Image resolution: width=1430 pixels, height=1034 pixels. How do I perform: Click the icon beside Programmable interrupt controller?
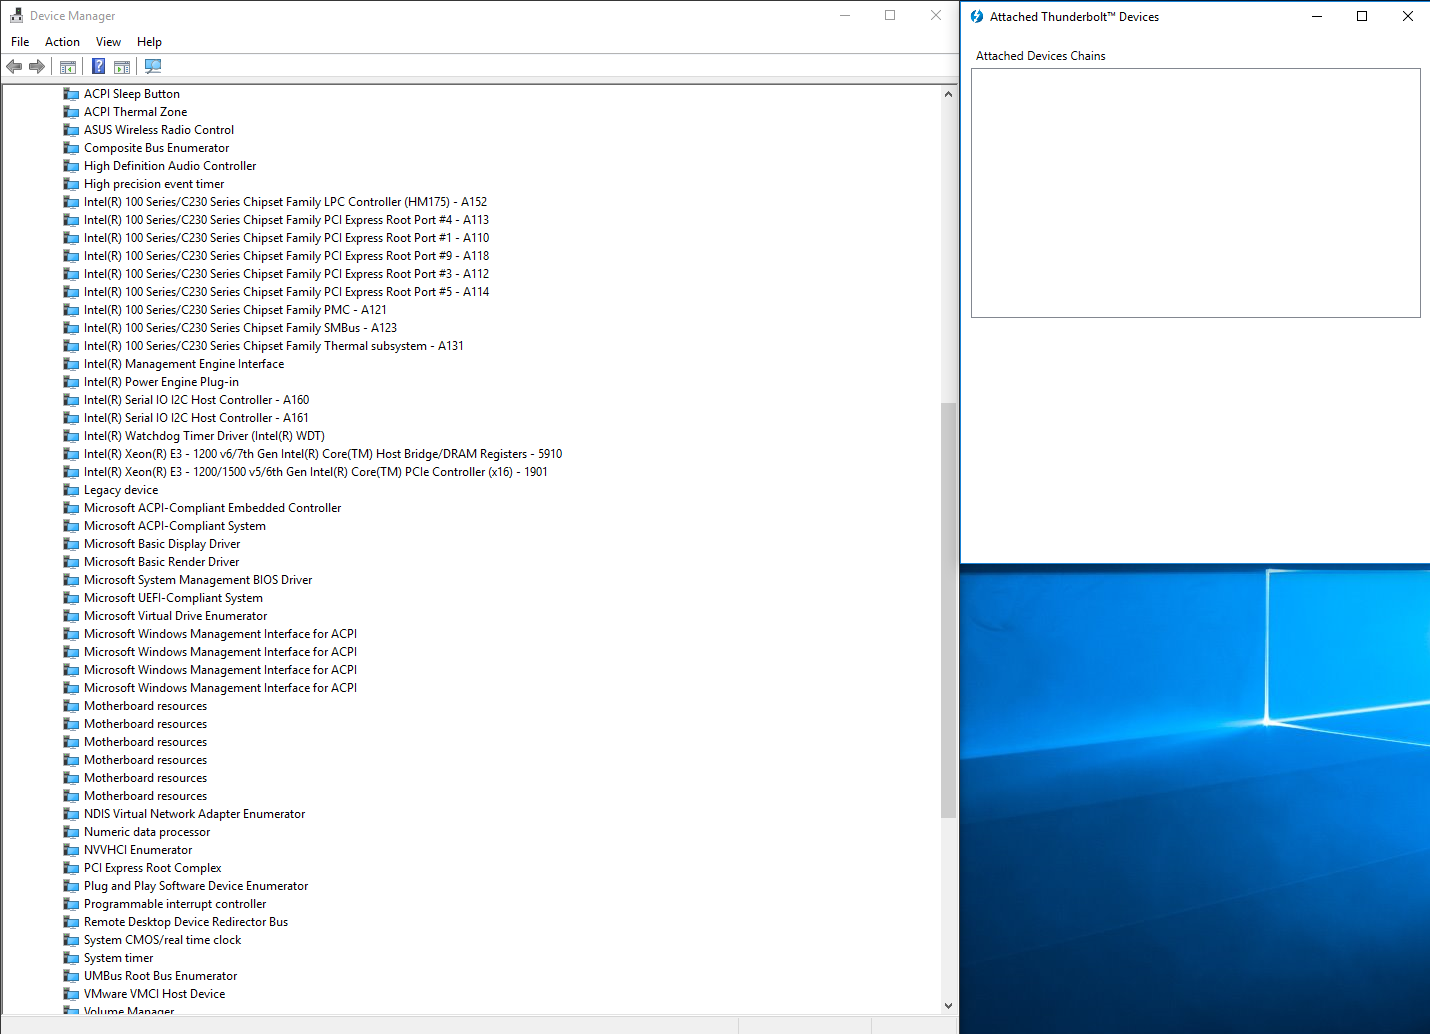[71, 904]
